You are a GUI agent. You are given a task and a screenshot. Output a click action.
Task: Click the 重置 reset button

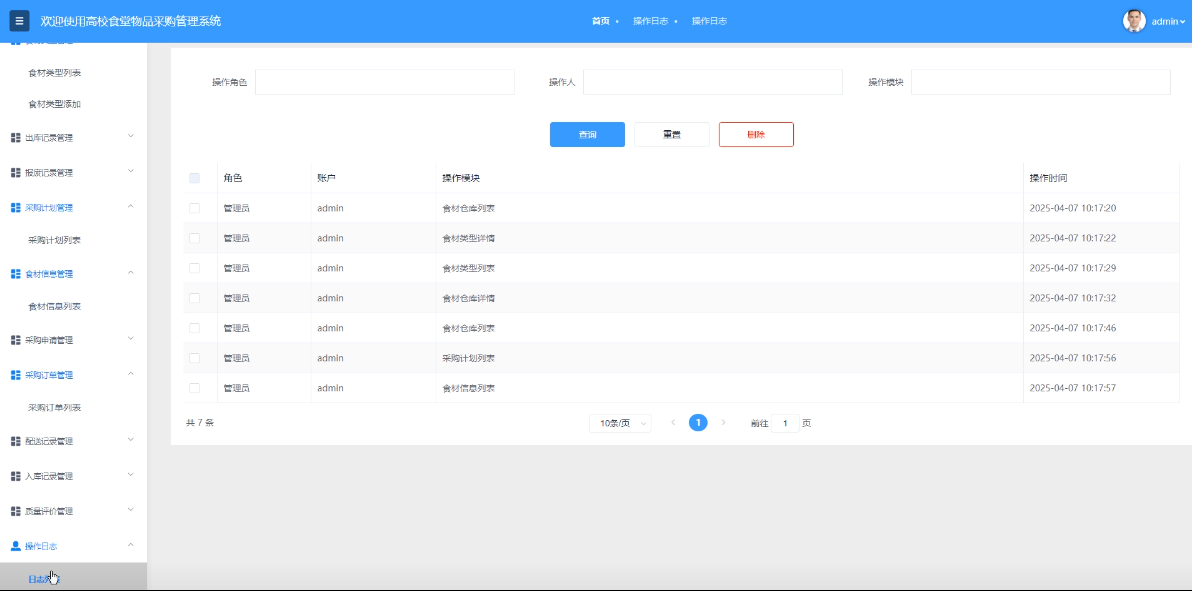pos(671,135)
